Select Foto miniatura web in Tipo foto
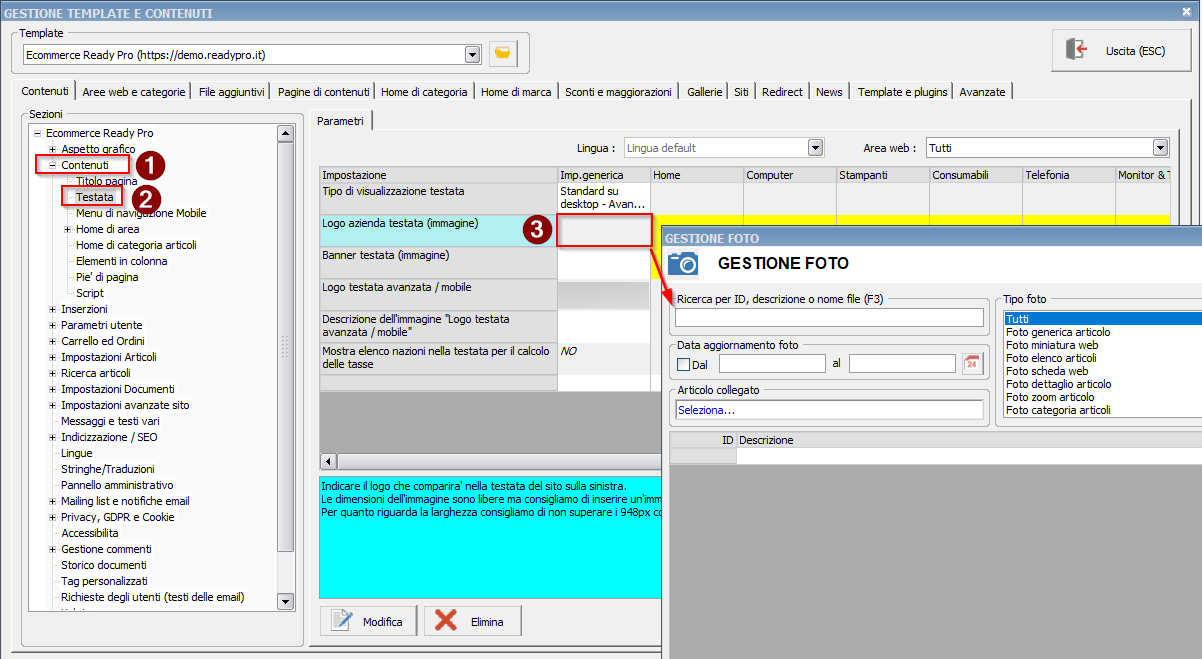This screenshot has height=659, width=1202. 1051,345
